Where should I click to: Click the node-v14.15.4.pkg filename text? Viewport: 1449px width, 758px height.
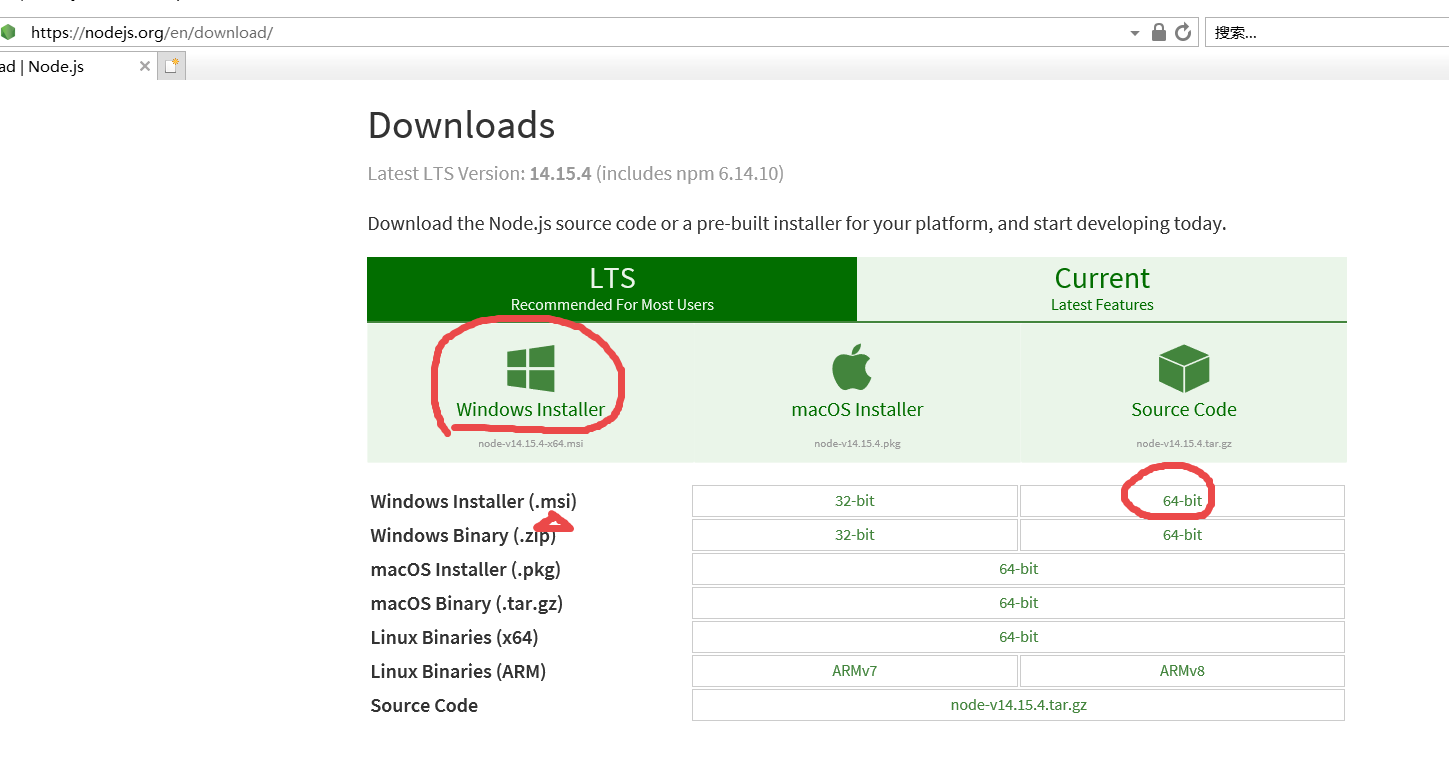857,444
